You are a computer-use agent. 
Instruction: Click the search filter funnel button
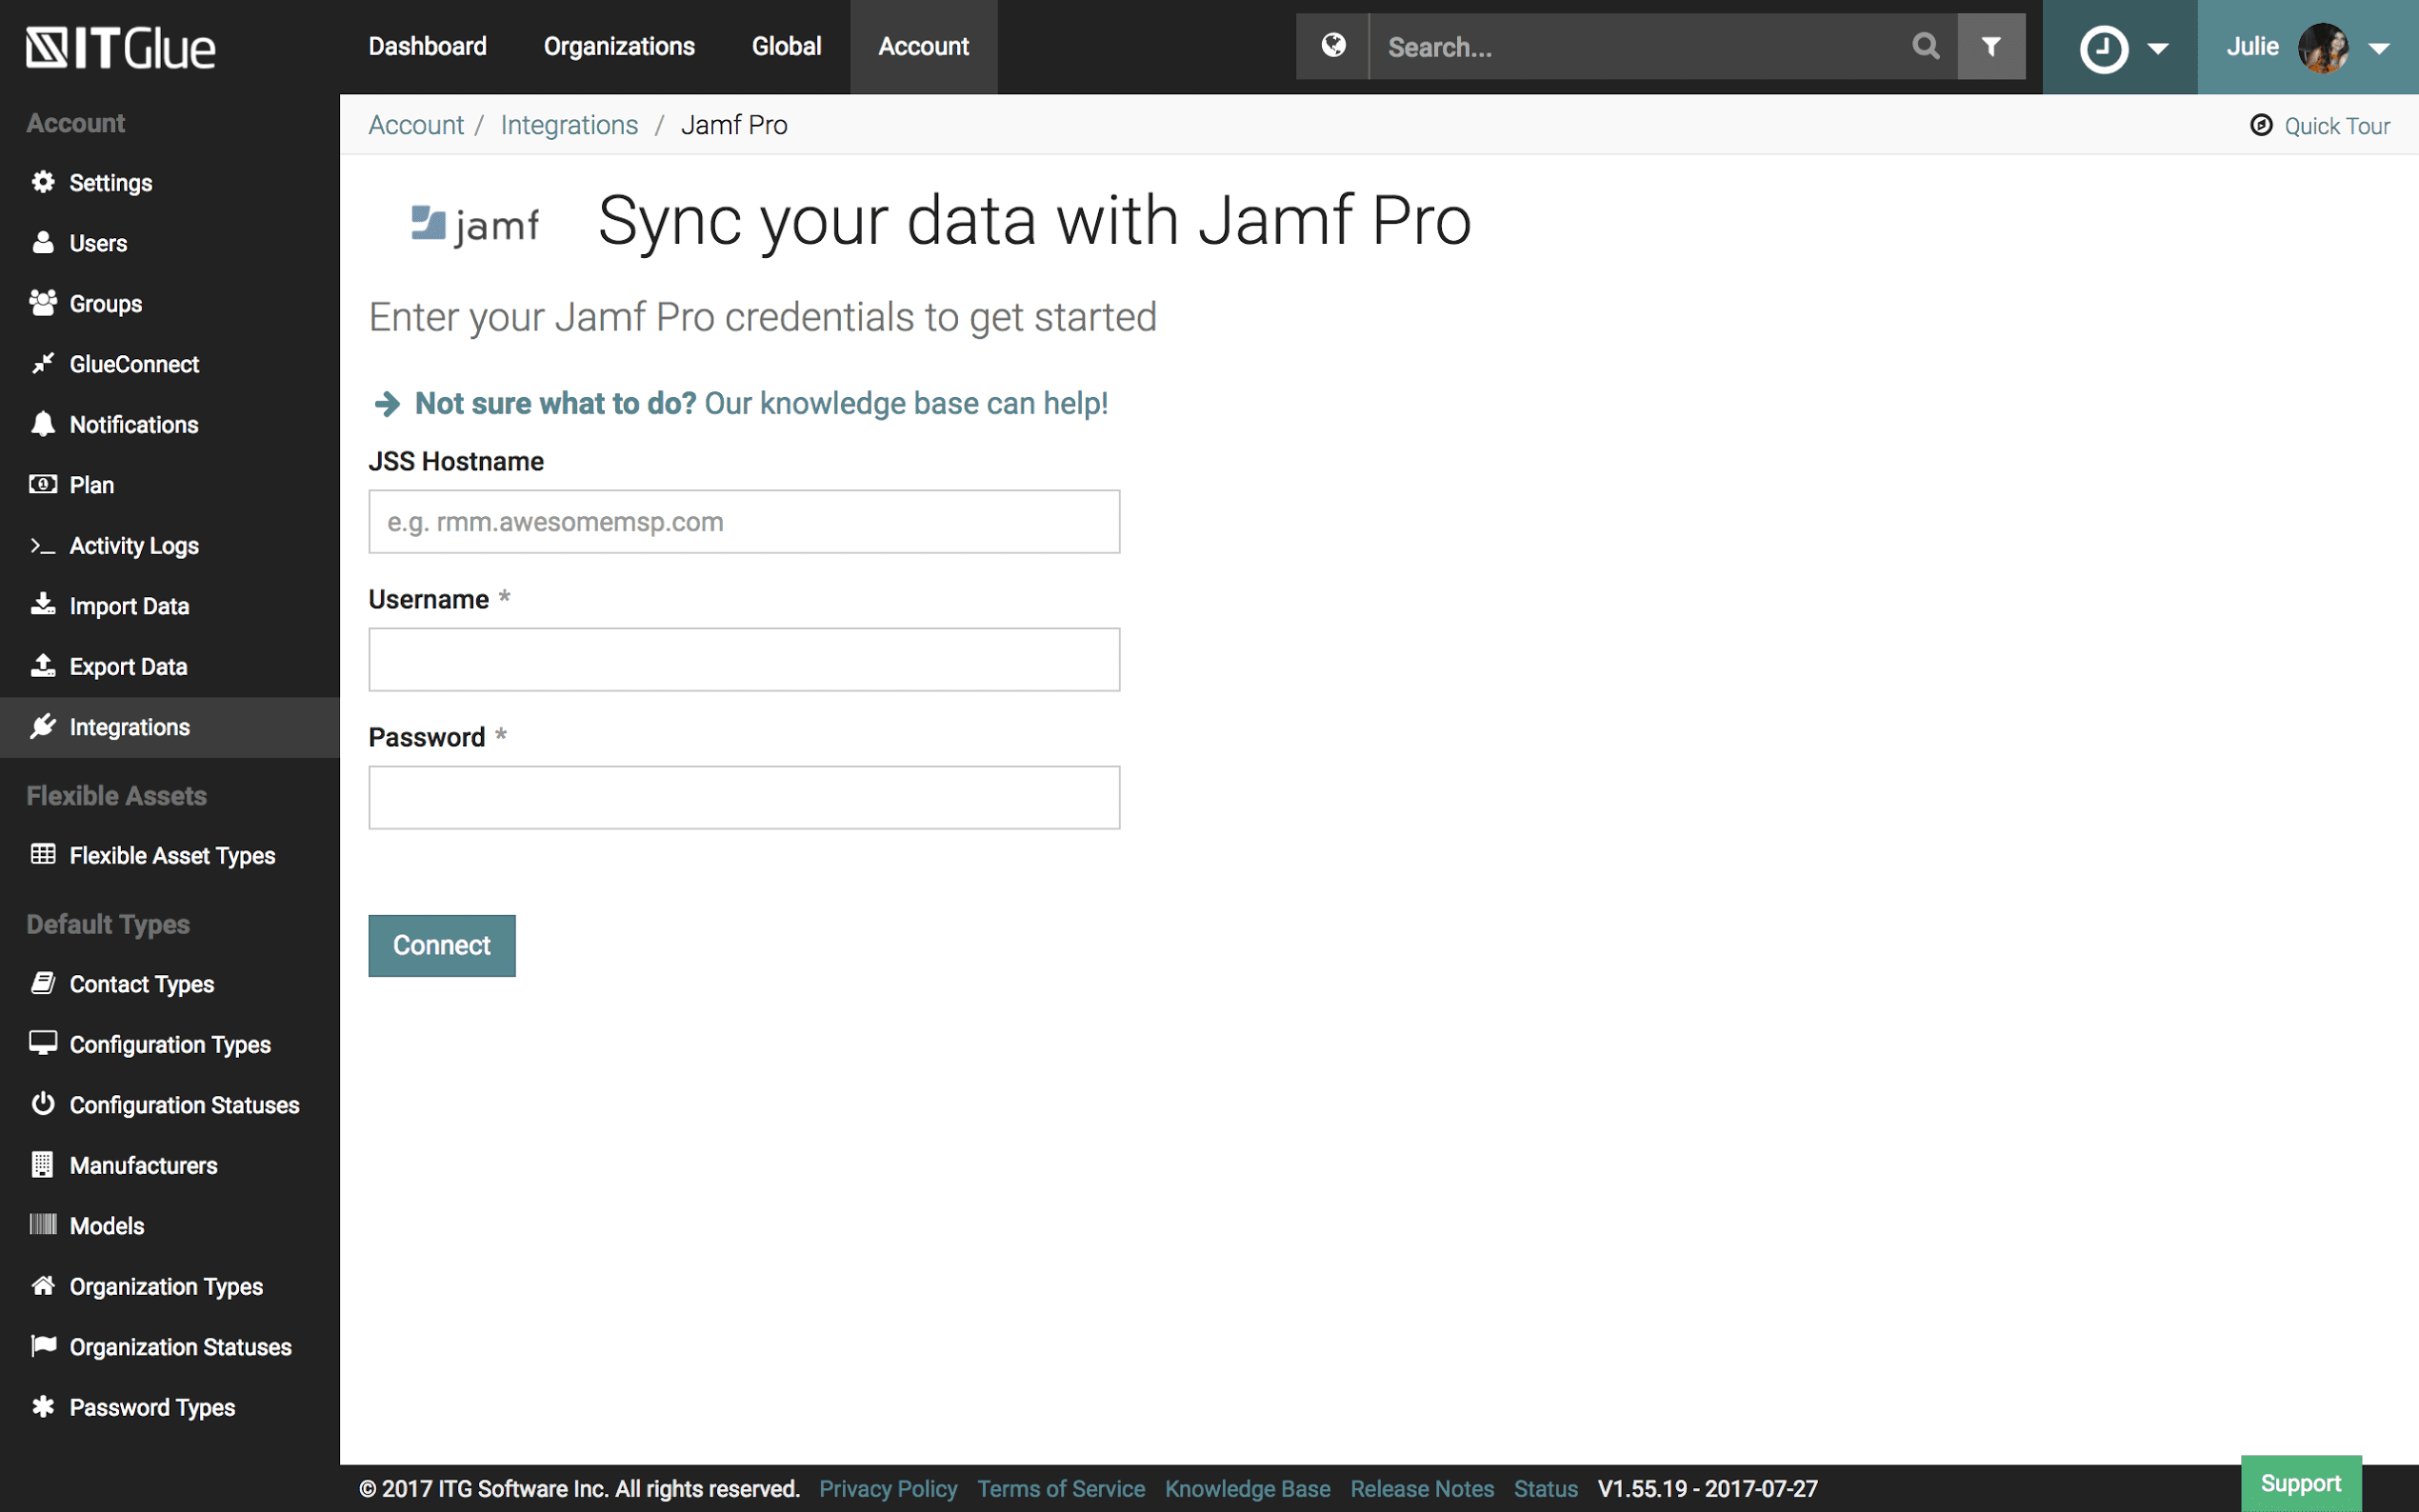tap(1991, 46)
